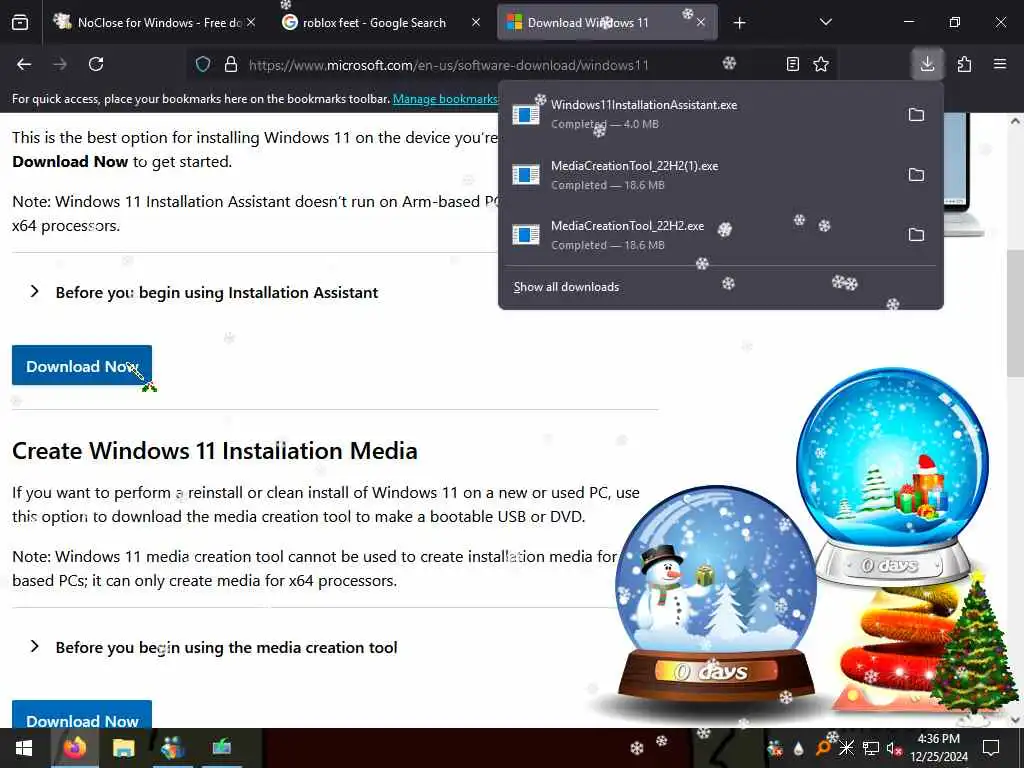Open a new tab with plus button
The width and height of the screenshot is (1024, 768).
pyautogui.click(x=739, y=23)
